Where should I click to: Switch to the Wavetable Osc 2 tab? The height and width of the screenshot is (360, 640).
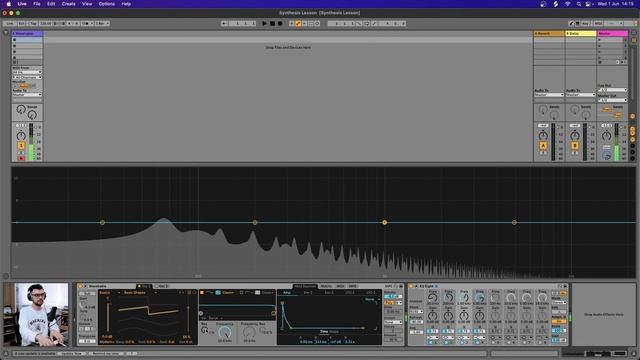(x=162, y=287)
